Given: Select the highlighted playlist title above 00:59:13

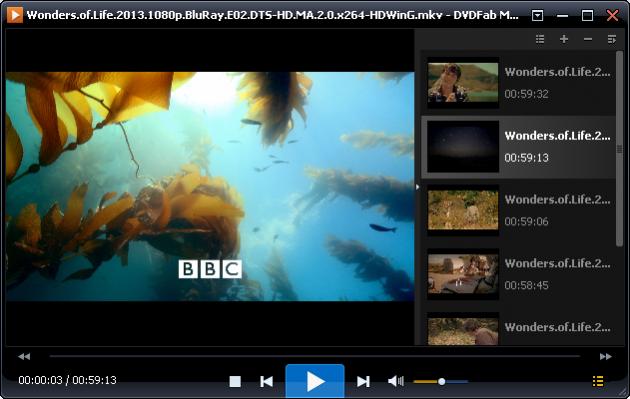Looking at the screenshot, I should point(558,136).
